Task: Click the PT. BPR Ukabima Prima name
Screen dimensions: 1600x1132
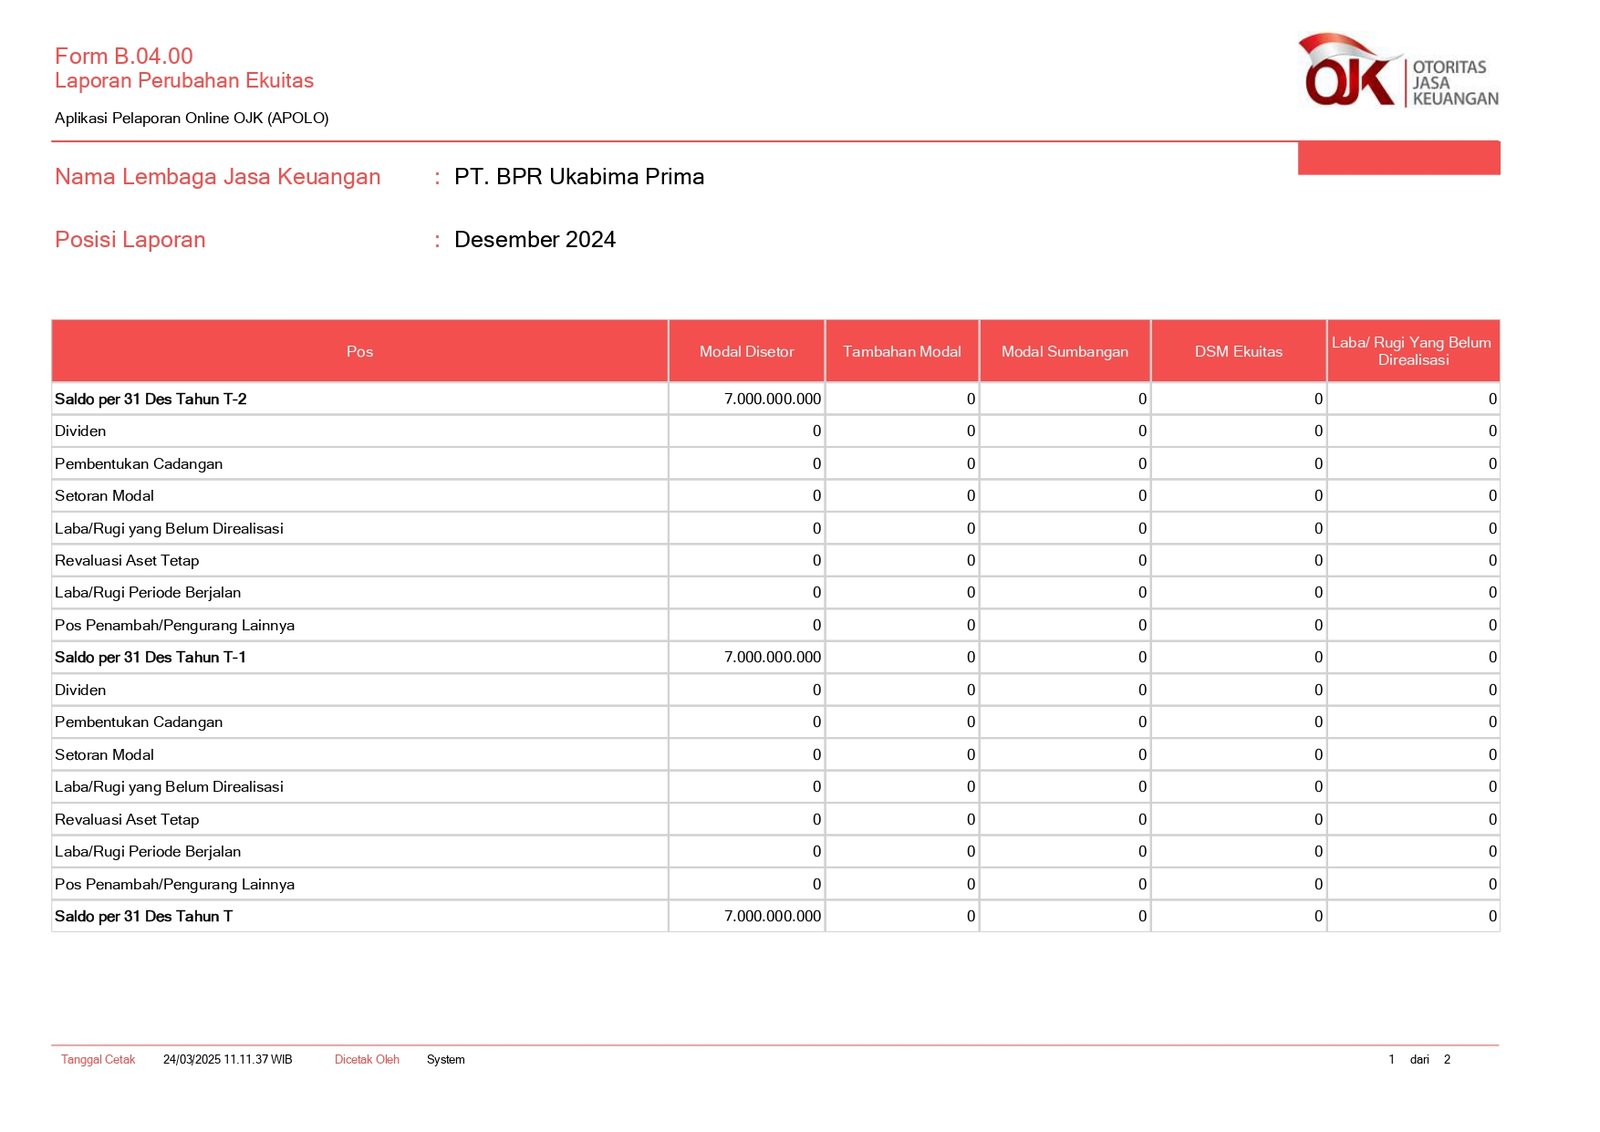Action: point(579,177)
